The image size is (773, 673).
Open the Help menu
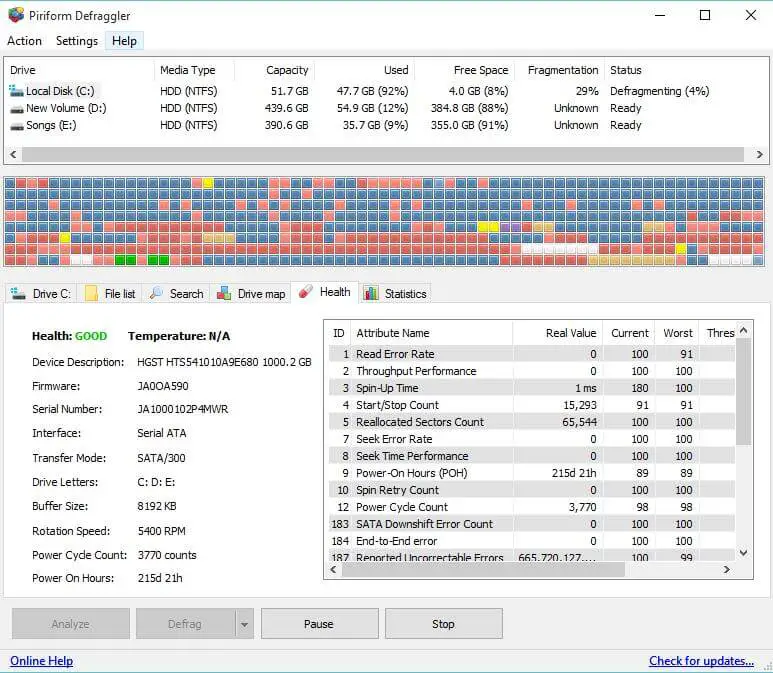(124, 41)
